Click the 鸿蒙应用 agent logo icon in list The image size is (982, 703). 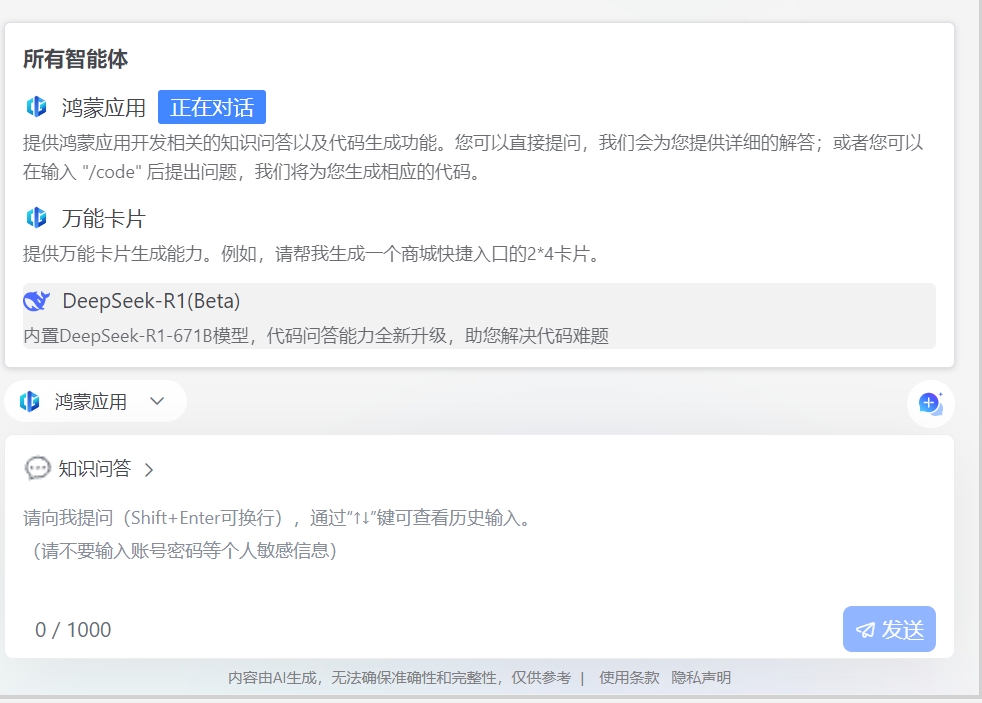pyautogui.click(x=36, y=106)
